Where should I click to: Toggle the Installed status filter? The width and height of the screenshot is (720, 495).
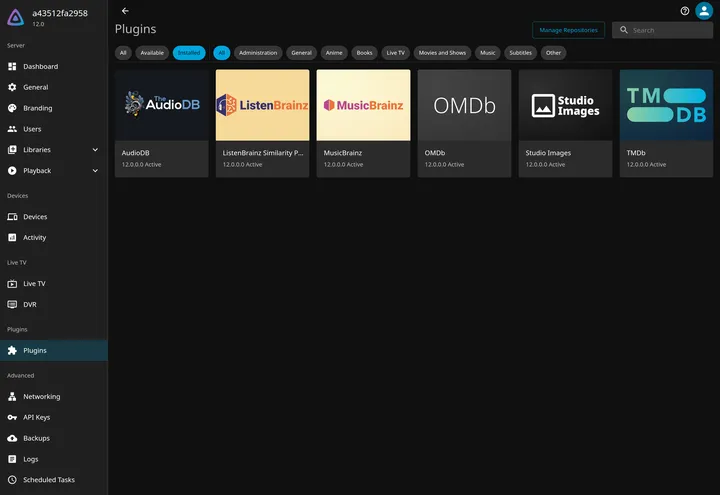[189, 53]
